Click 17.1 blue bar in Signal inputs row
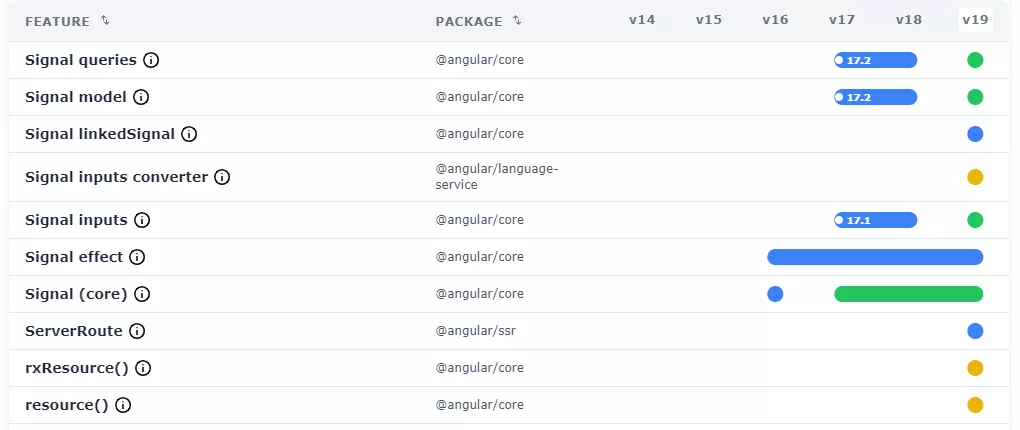The image size is (1020, 430). pyautogui.click(x=876, y=221)
